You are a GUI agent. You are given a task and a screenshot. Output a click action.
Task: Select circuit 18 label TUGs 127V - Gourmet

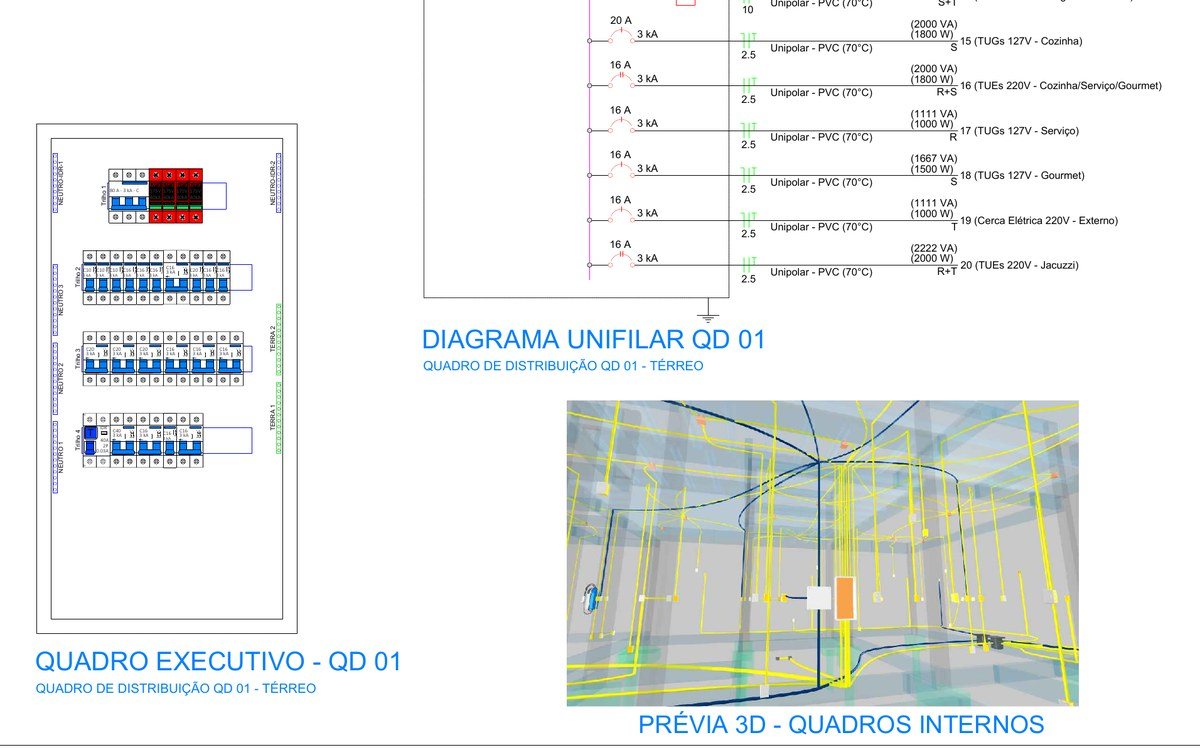tap(1021, 176)
